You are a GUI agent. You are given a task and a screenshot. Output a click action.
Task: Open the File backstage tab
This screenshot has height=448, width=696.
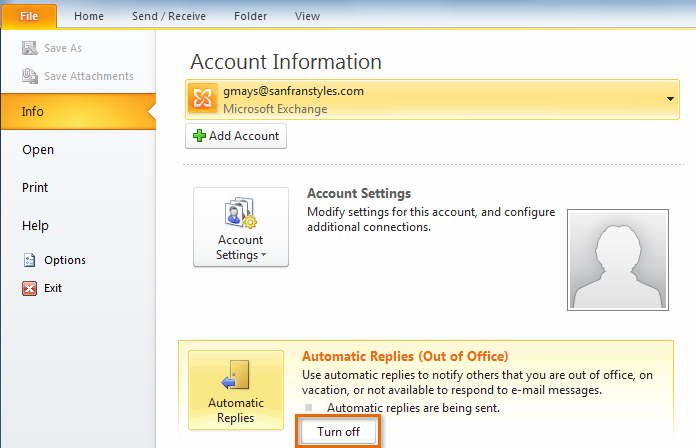29,16
